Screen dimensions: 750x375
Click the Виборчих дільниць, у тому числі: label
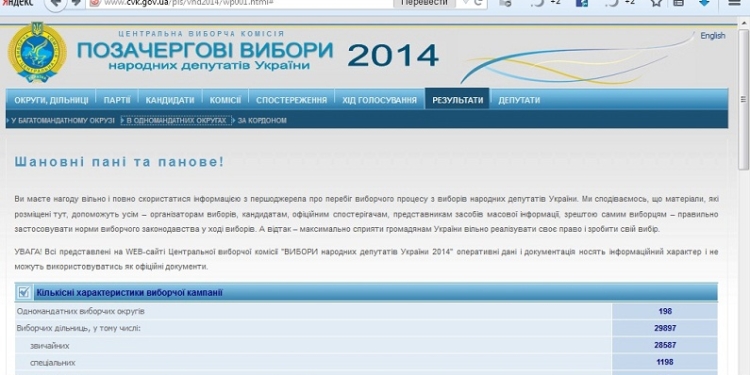click(x=78, y=328)
